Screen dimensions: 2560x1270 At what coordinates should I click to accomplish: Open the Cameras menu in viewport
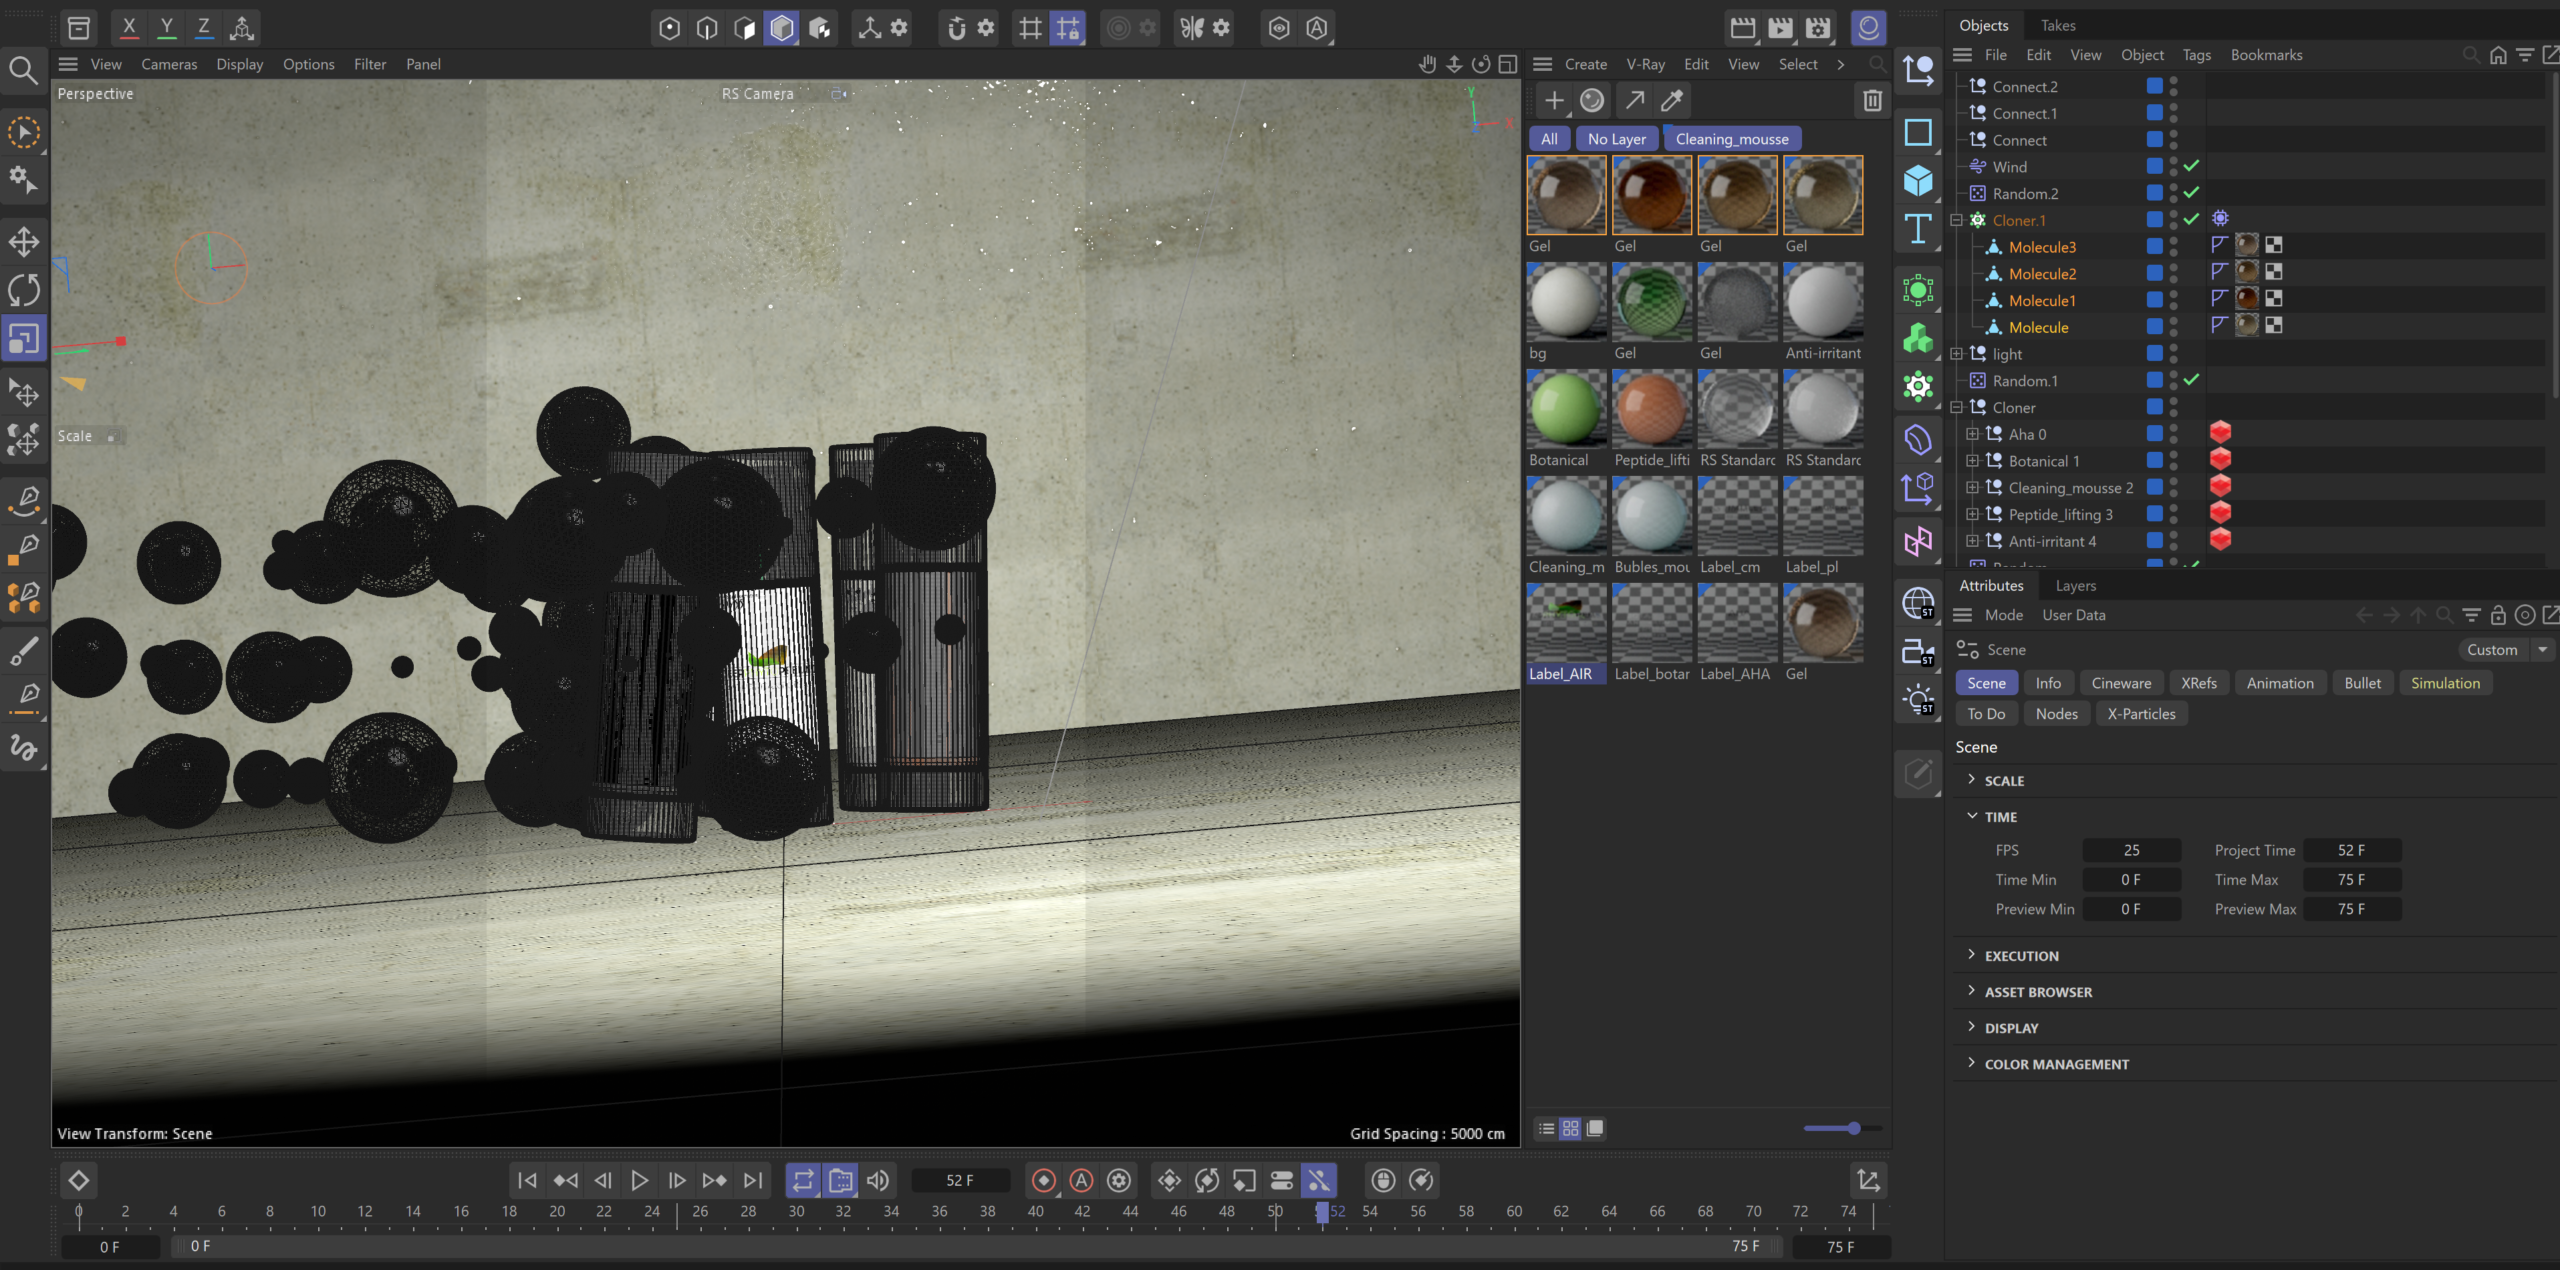click(x=169, y=64)
